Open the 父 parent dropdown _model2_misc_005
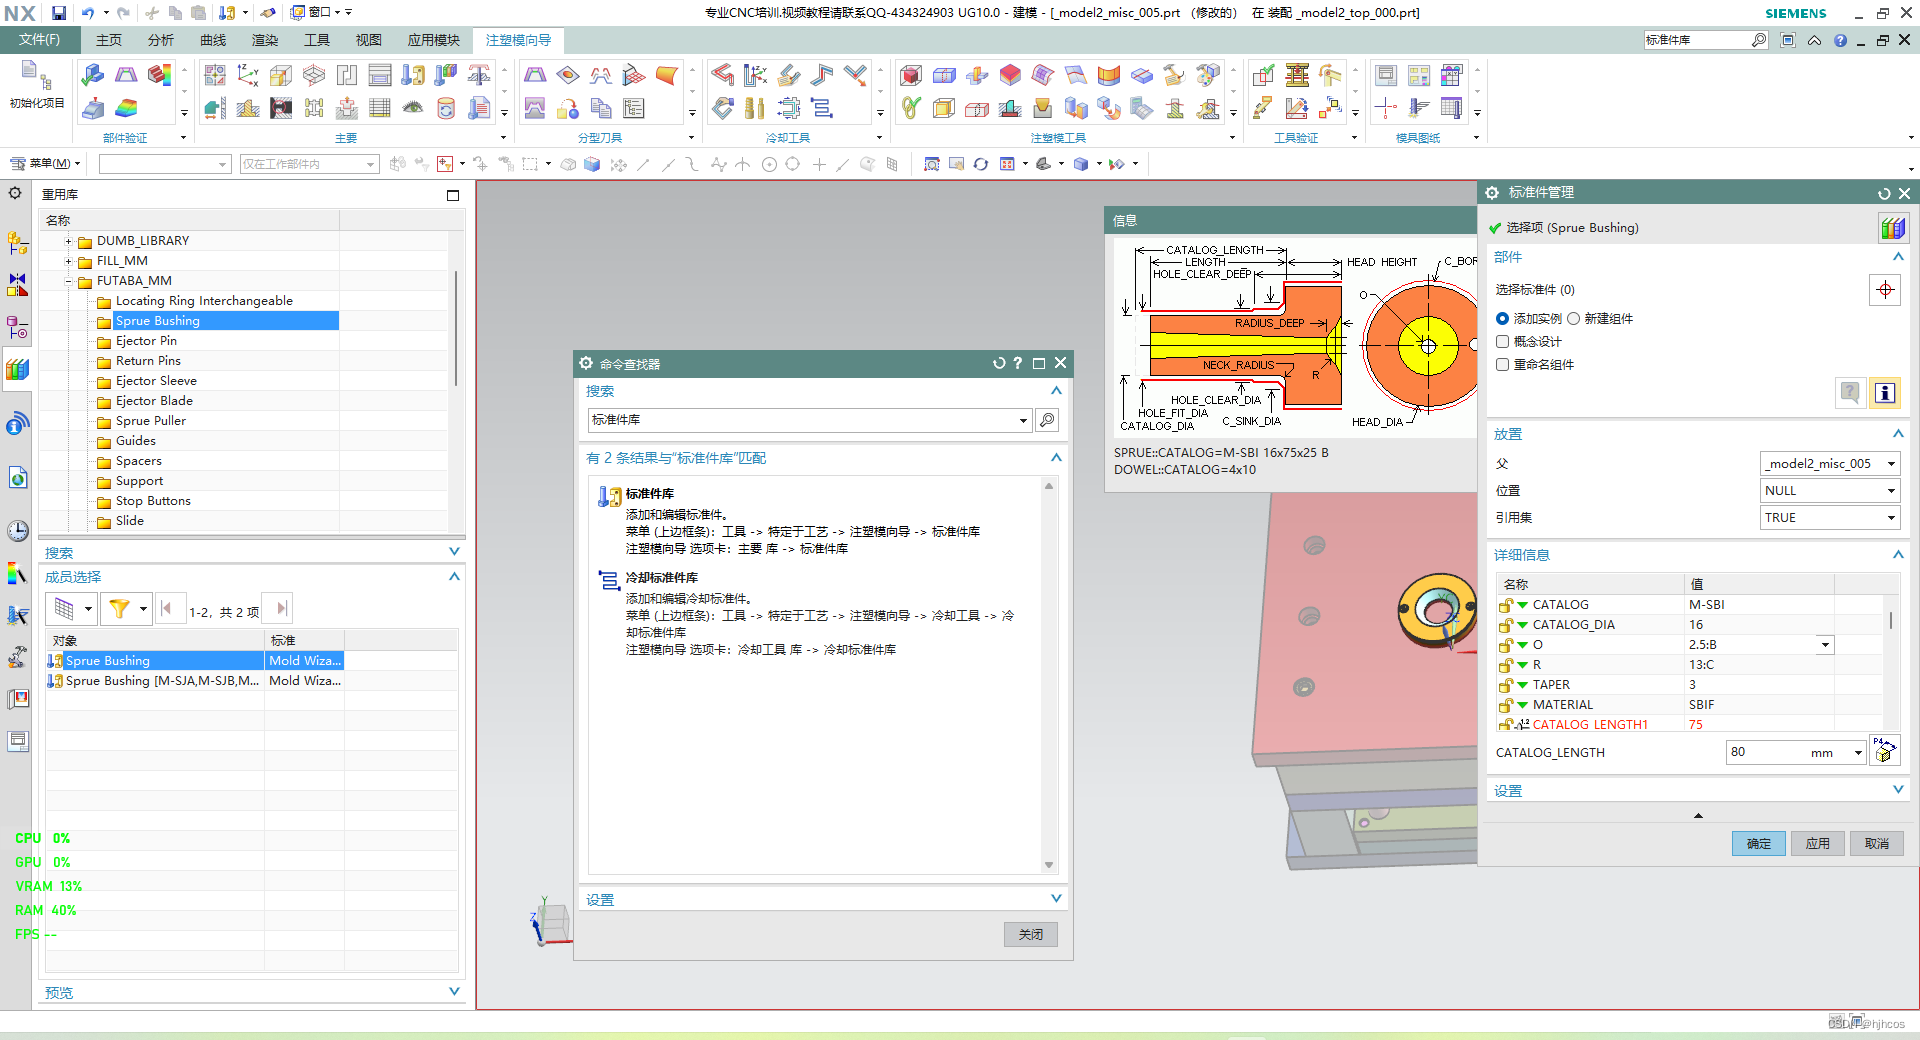Image resolution: width=1920 pixels, height=1040 pixels. click(x=1829, y=463)
